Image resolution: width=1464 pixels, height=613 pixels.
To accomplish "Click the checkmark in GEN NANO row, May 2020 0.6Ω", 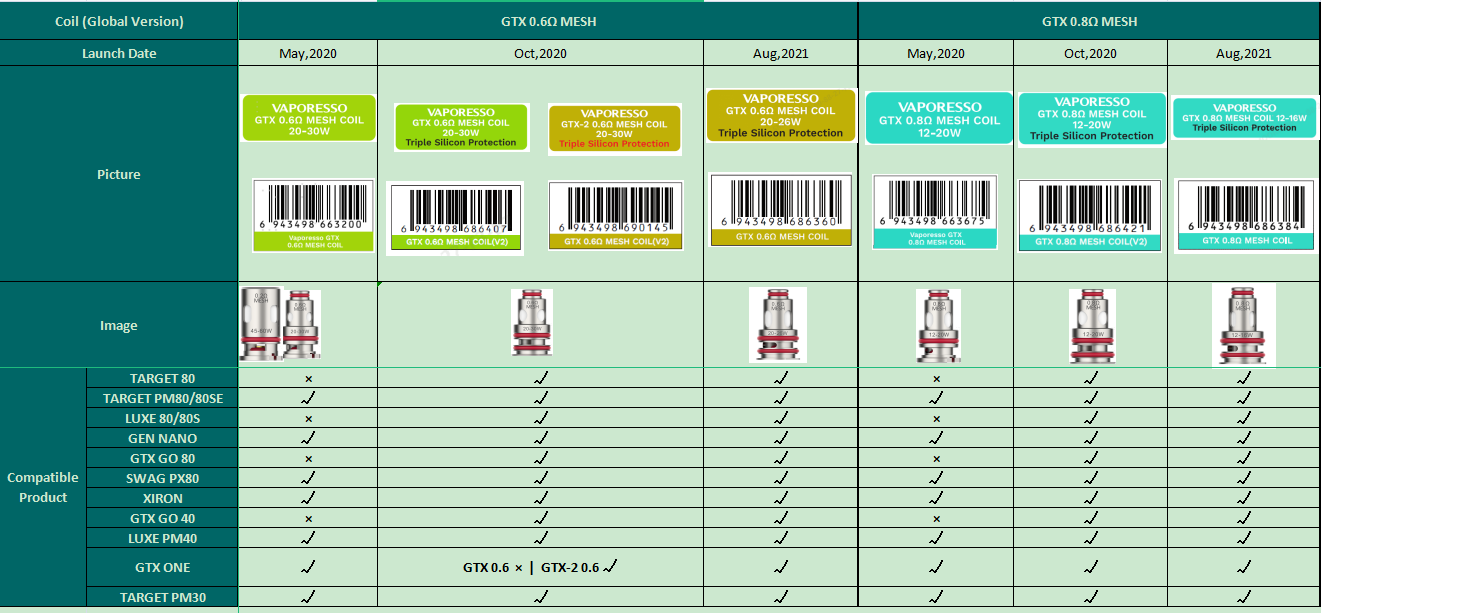I will tap(308, 438).
